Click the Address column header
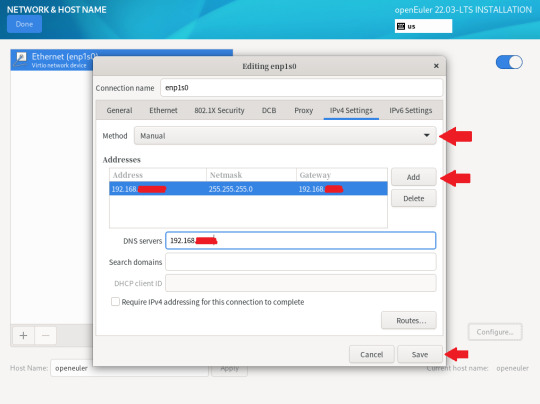The width and height of the screenshot is (540, 404). click(158, 175)
